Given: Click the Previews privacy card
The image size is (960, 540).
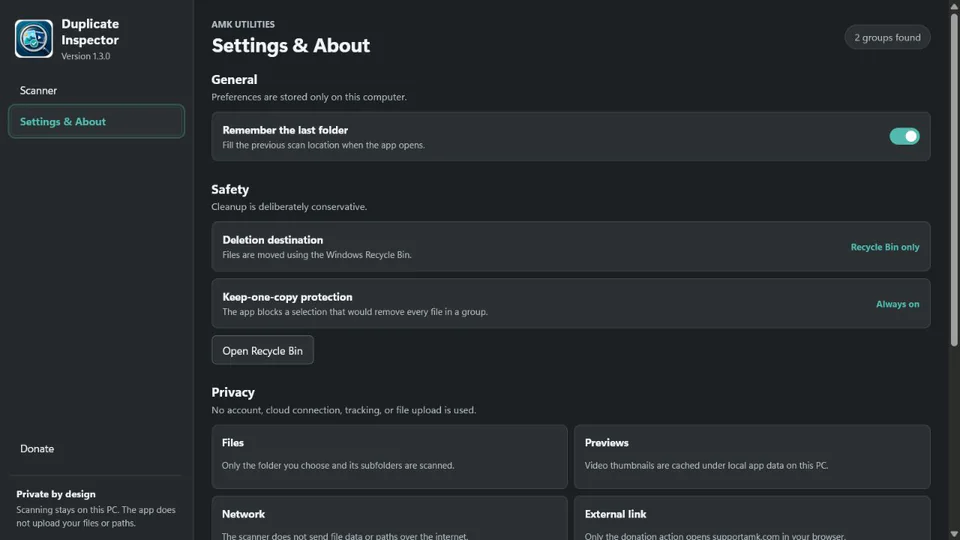Looking at the screenshot, I should coord(752,457).
